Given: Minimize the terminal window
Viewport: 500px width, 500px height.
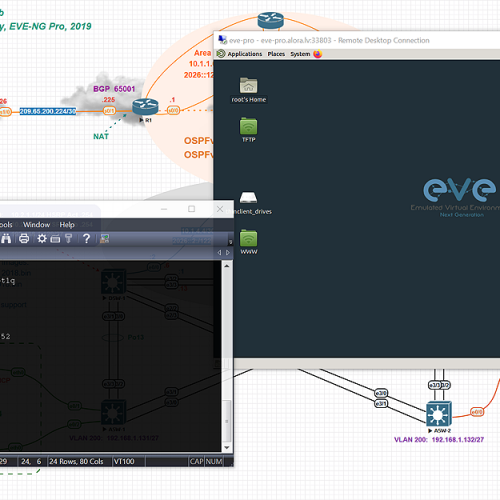Looking at the screenshot, I should coord(164,209).
